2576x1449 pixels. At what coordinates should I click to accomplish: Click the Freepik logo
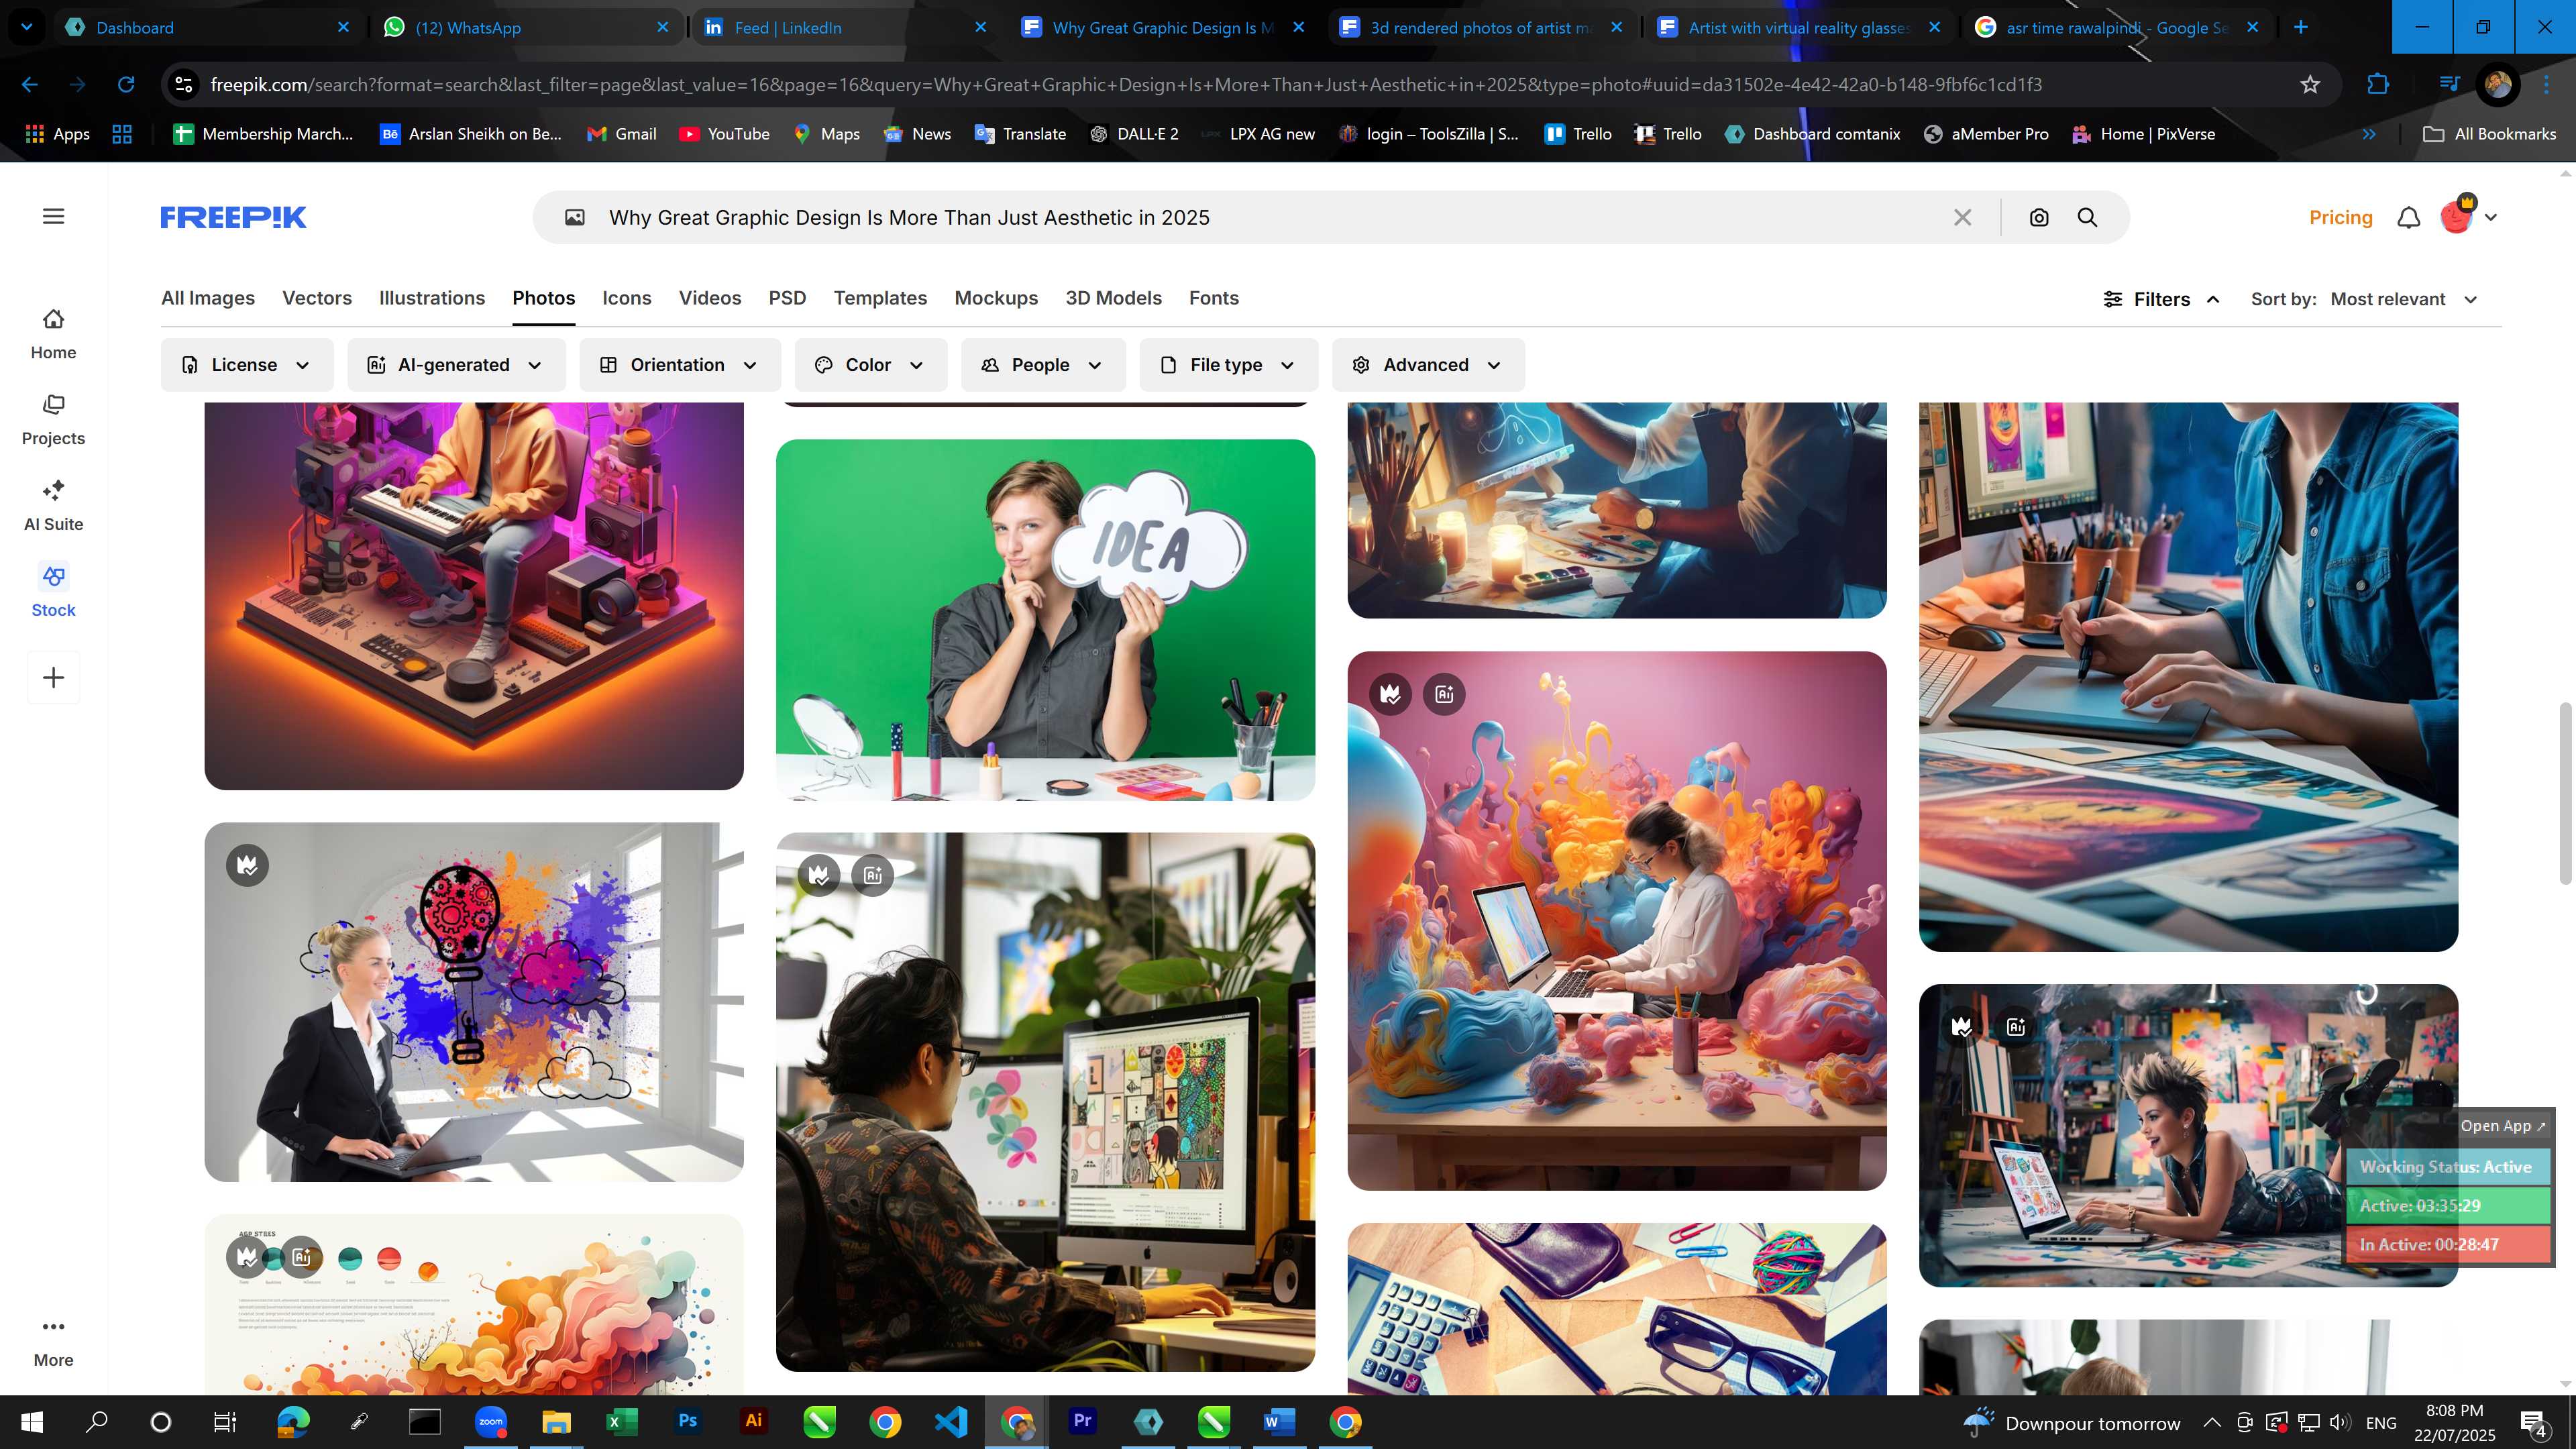point(233,217)
